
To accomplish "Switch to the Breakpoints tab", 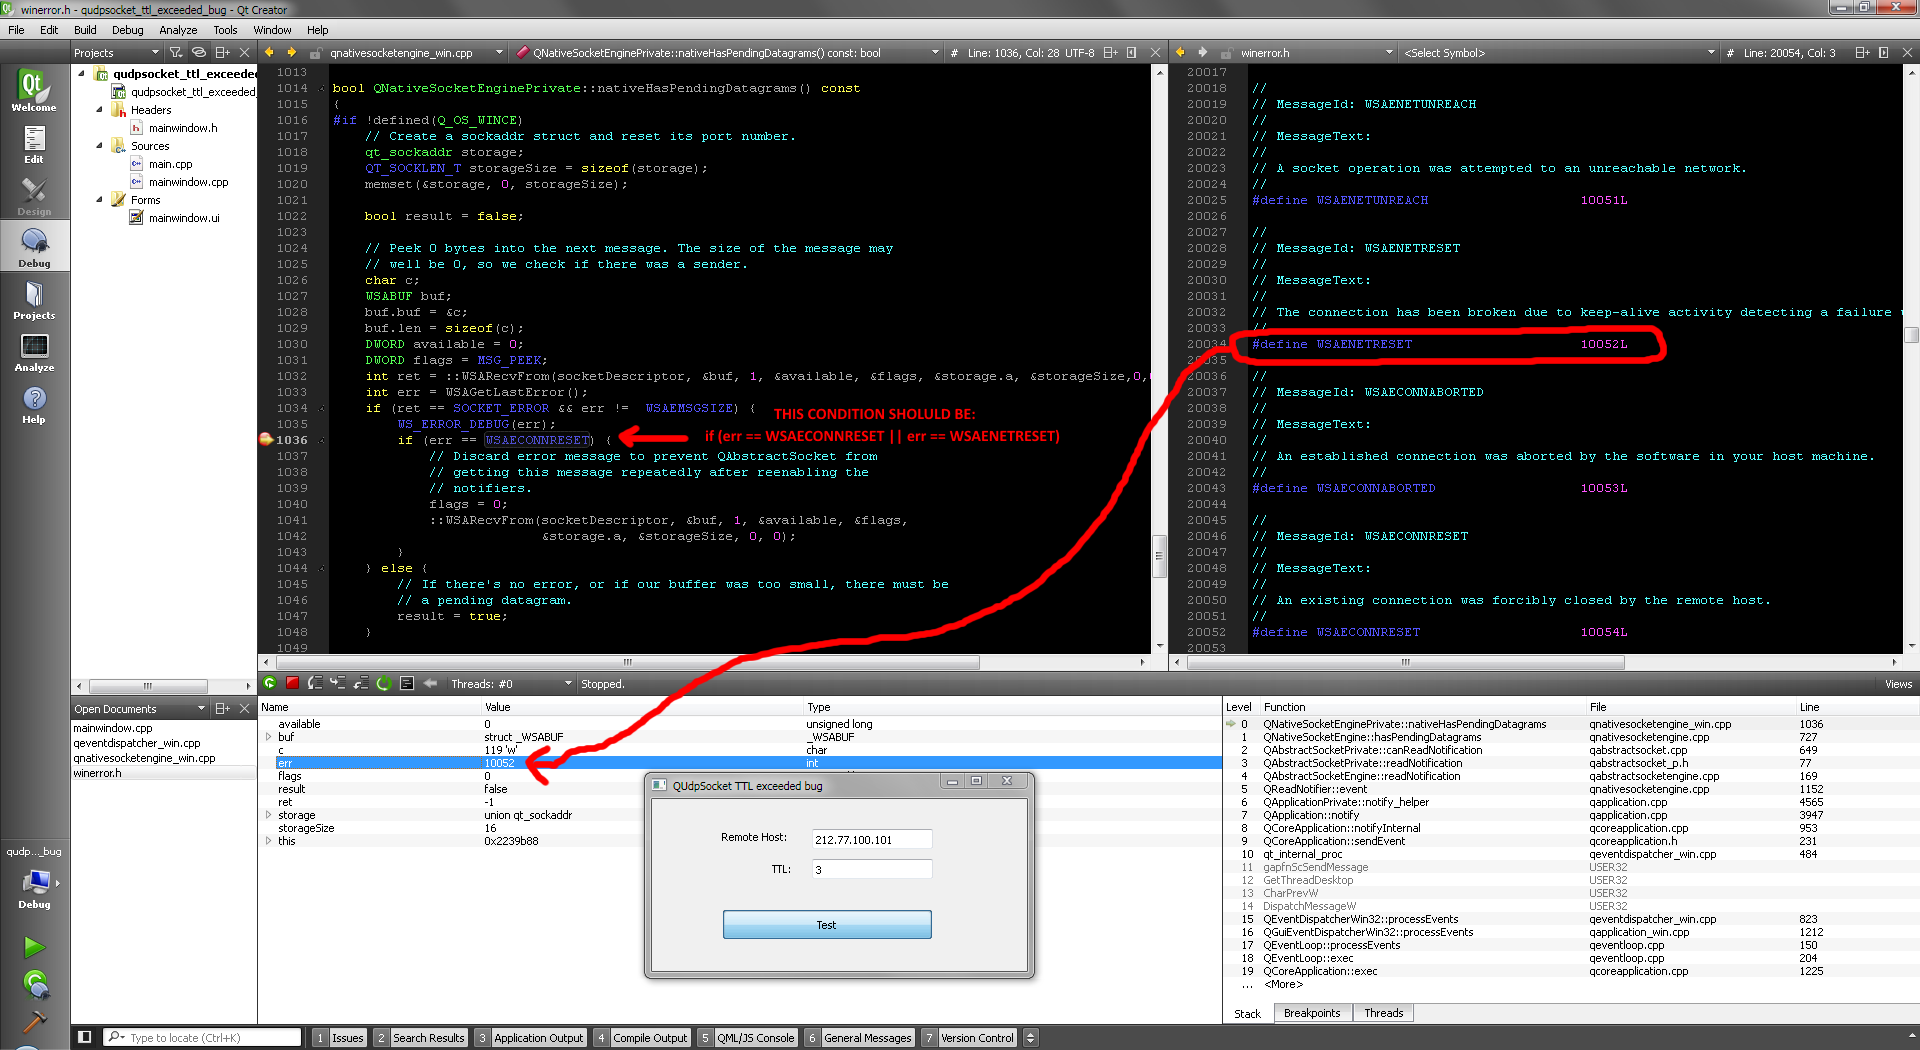I will pyautogui.click(x=1311, y=1013).
